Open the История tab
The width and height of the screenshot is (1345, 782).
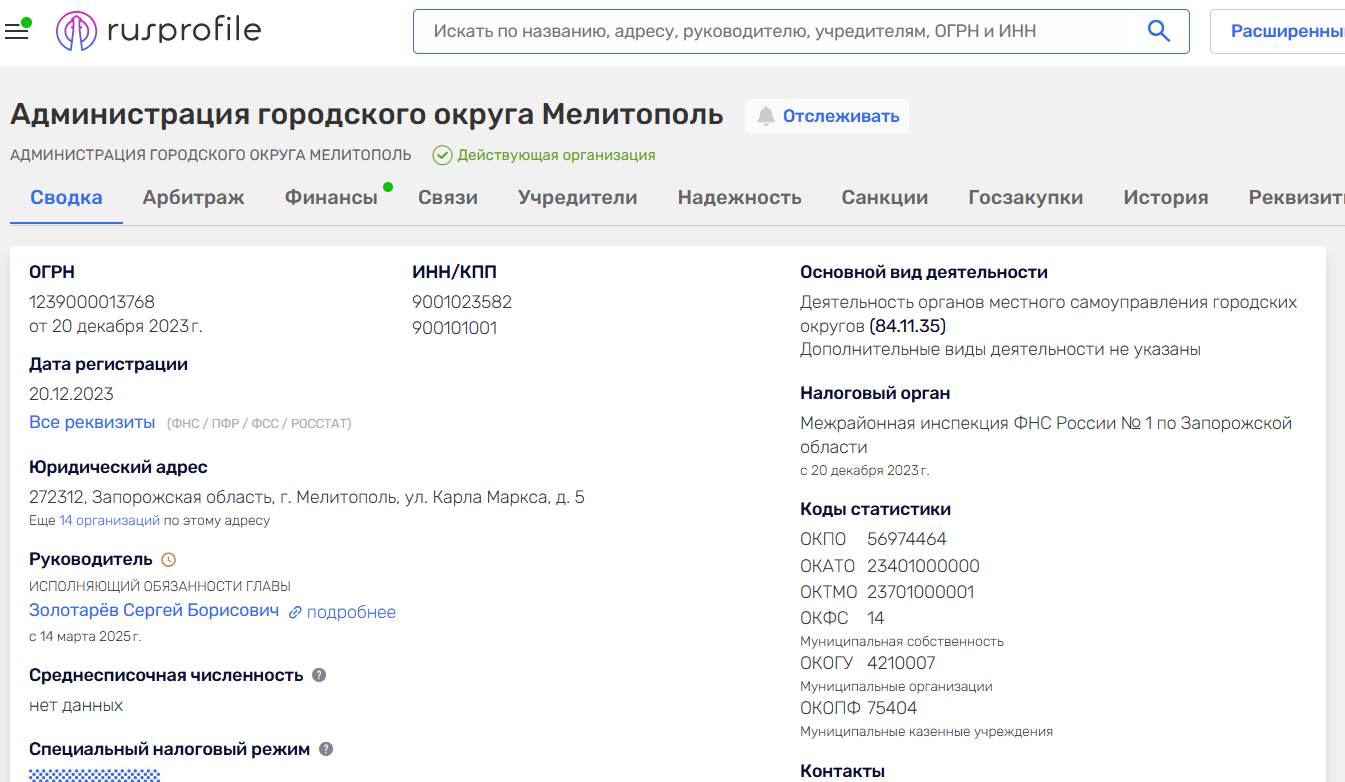(1165, 197)
